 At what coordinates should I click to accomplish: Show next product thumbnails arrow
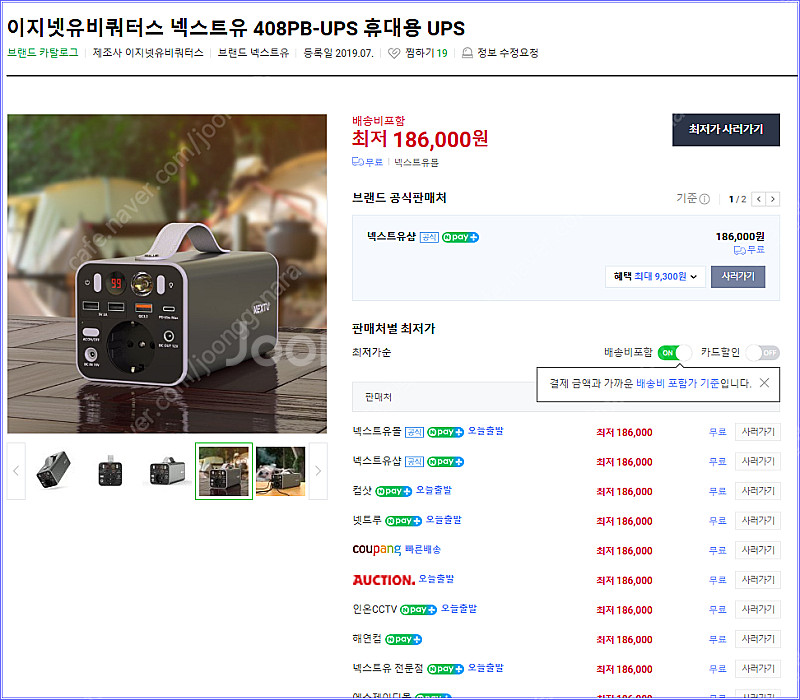point(318,471)
